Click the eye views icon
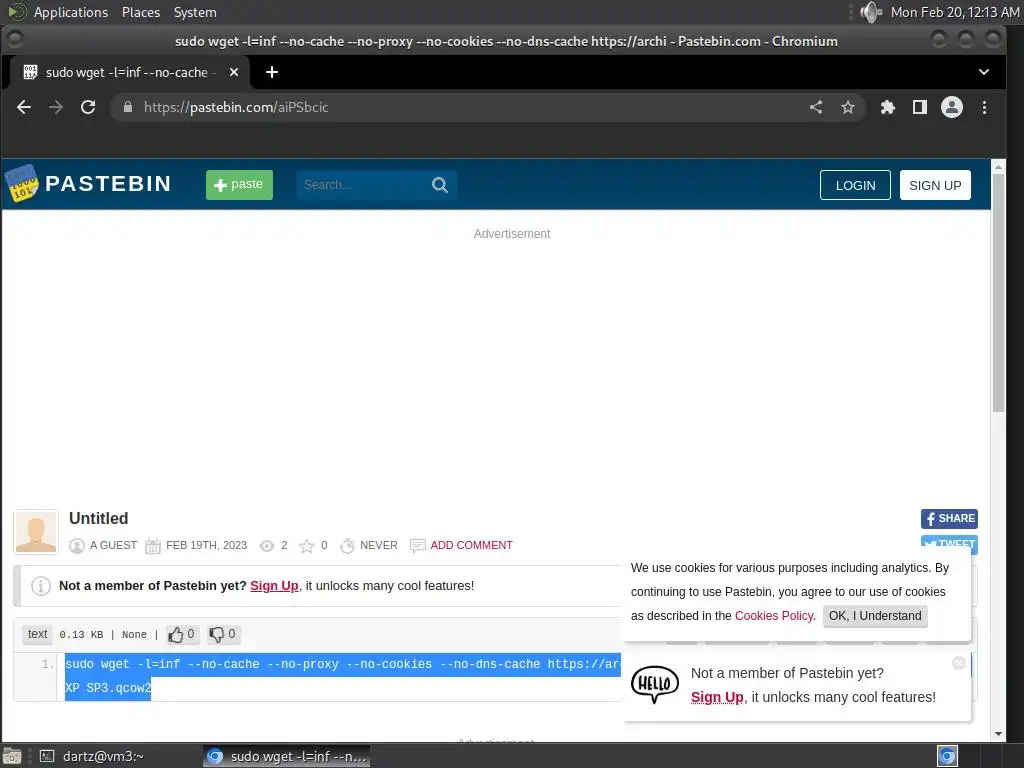This screenshot has width=1024, height=768. coord(266,545)
